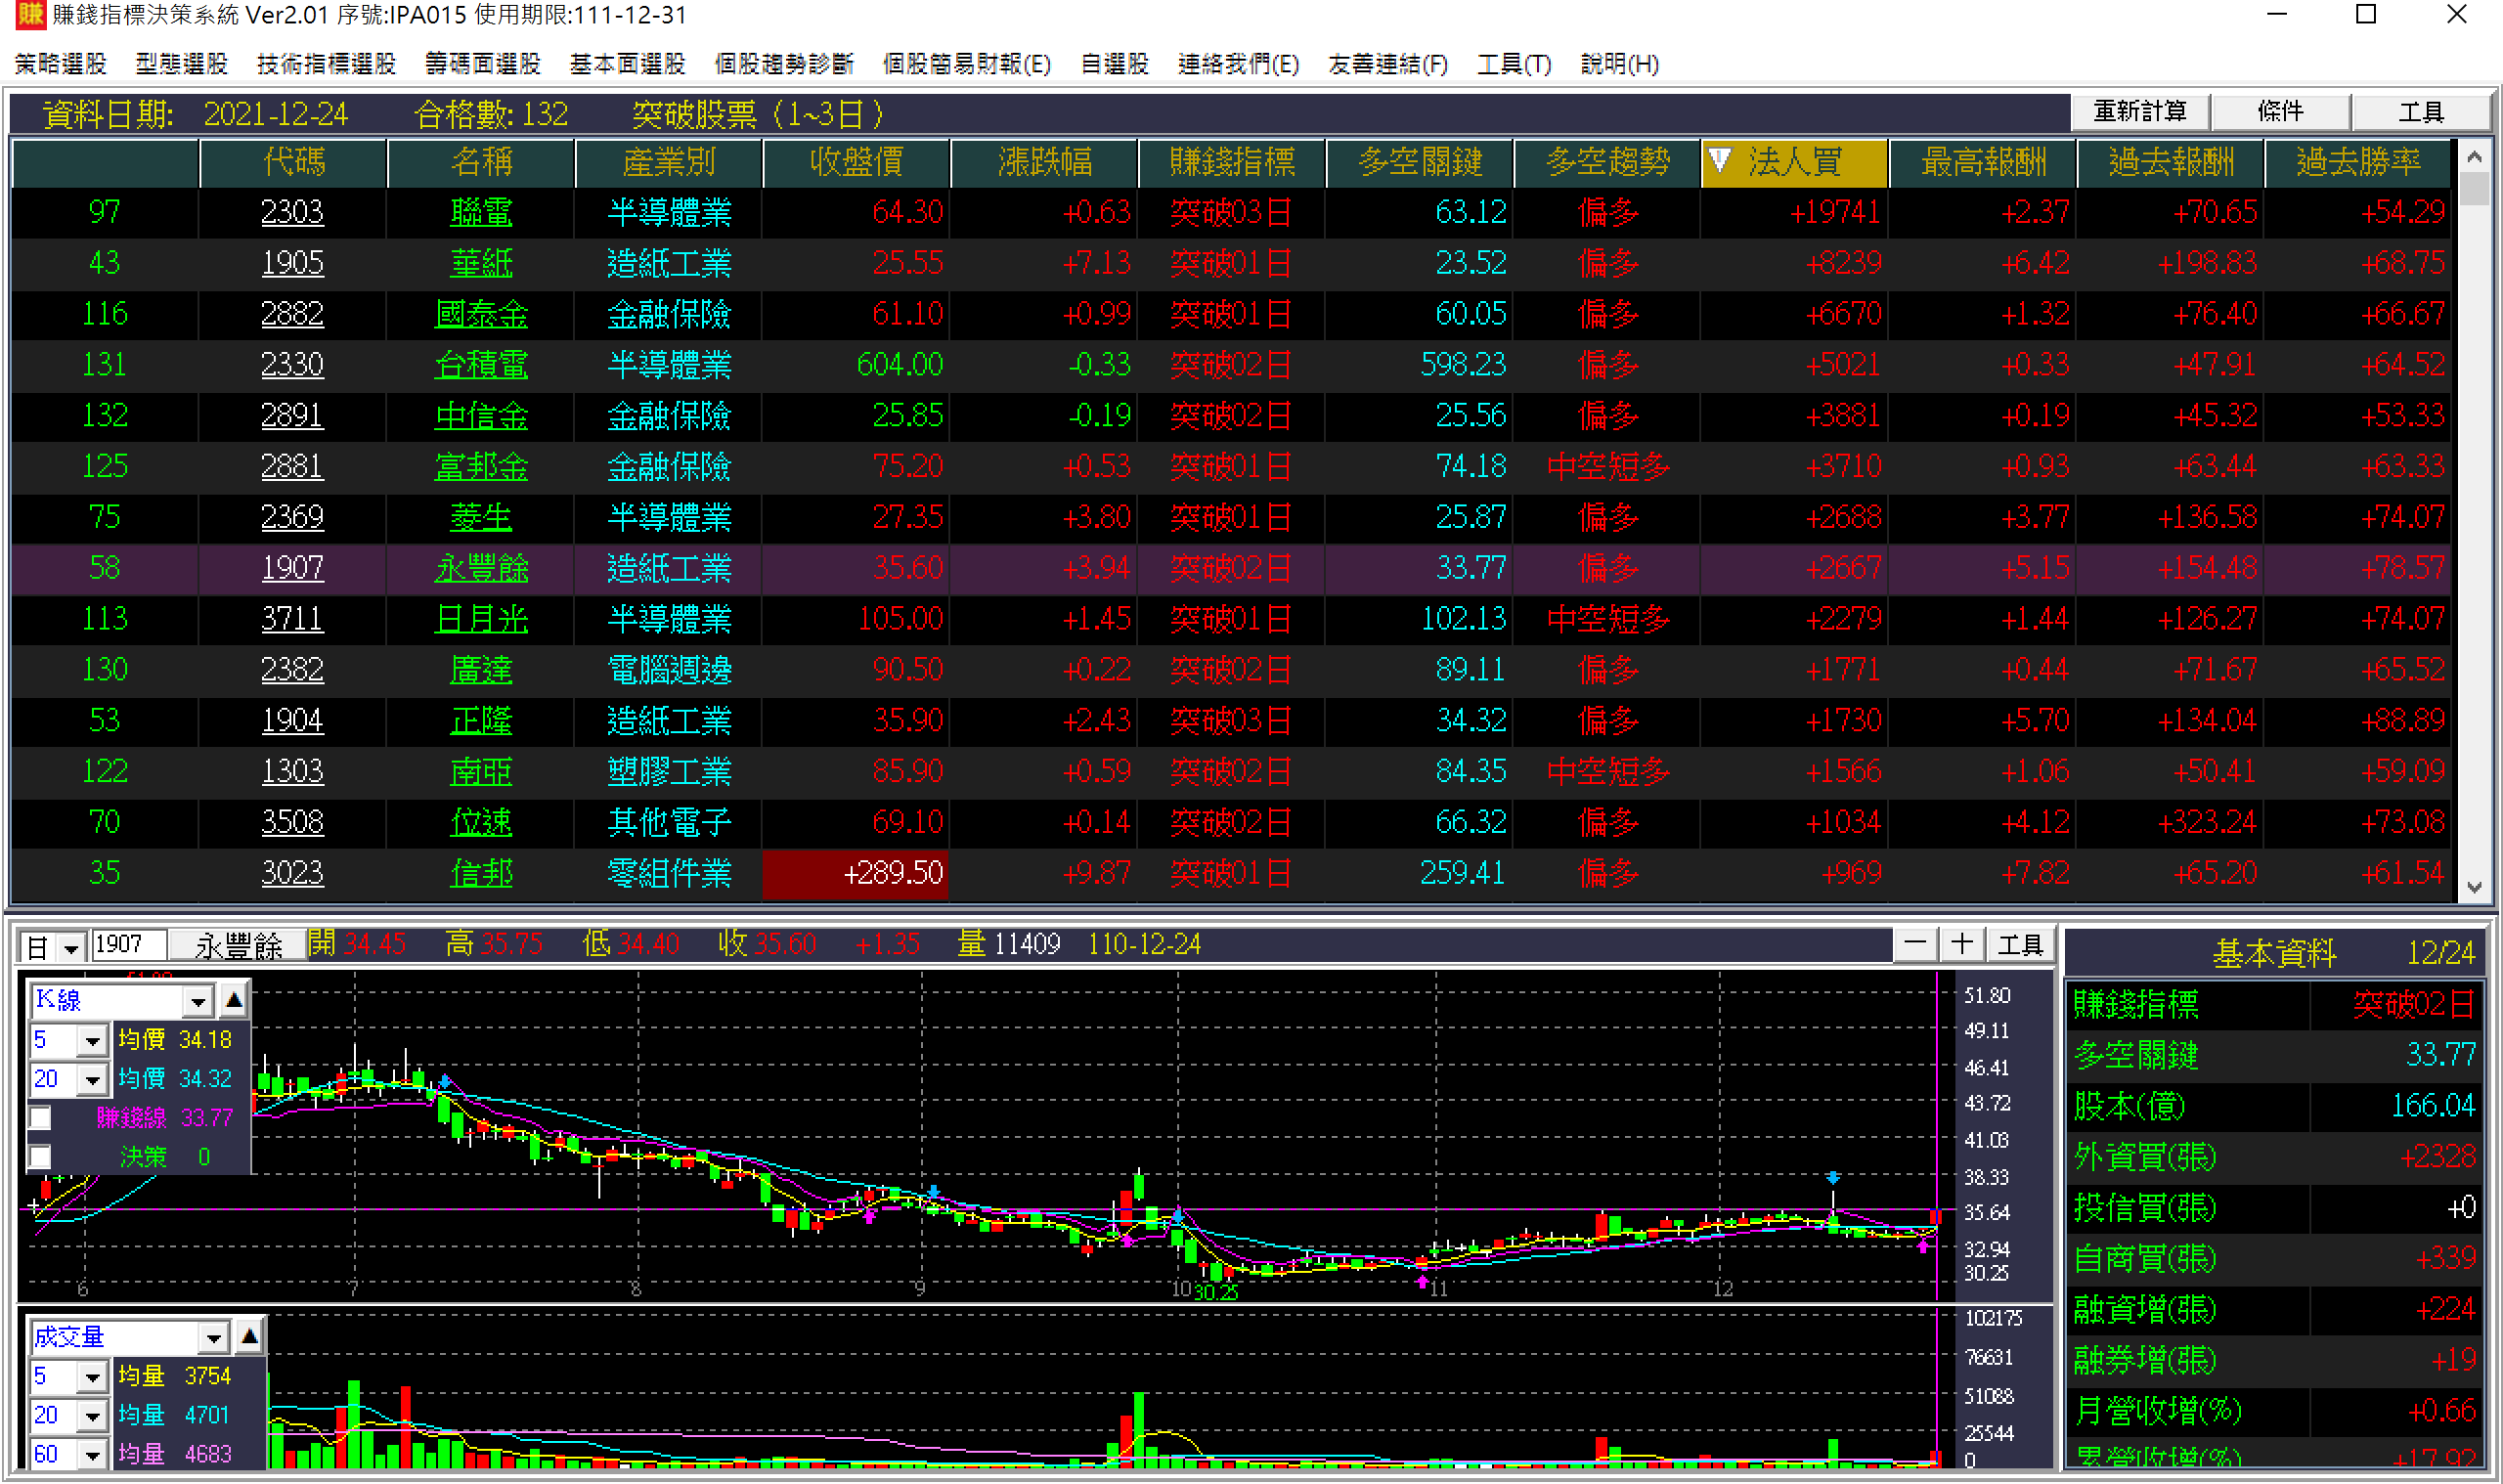The width and height of the screenshot is (2503, 1484).
Task: Click the table scrollbar down arrow
Action: tap(2474, 887)
